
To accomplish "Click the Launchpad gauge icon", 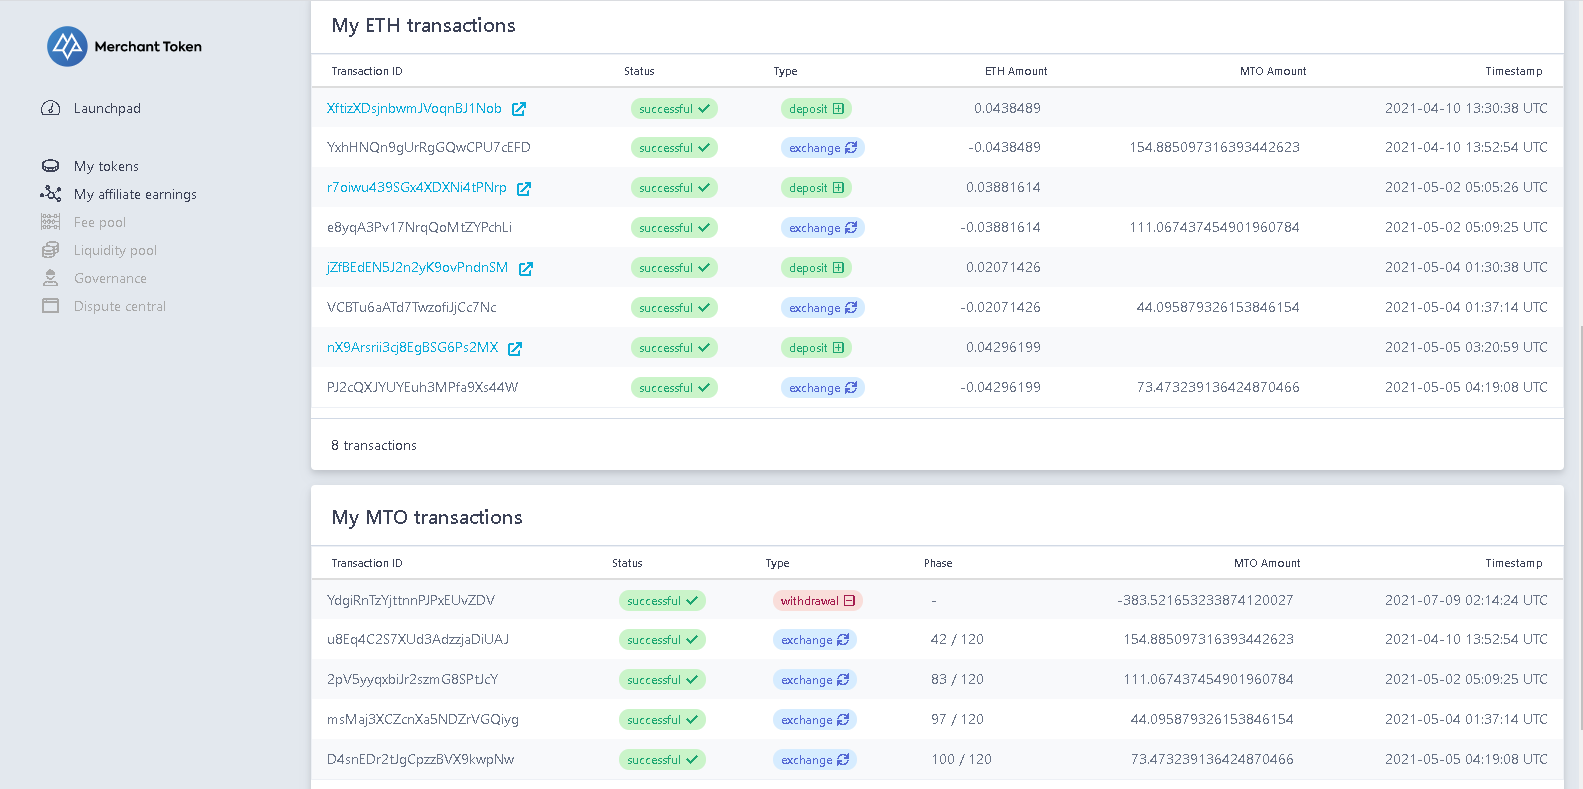I will coord(50,108).
